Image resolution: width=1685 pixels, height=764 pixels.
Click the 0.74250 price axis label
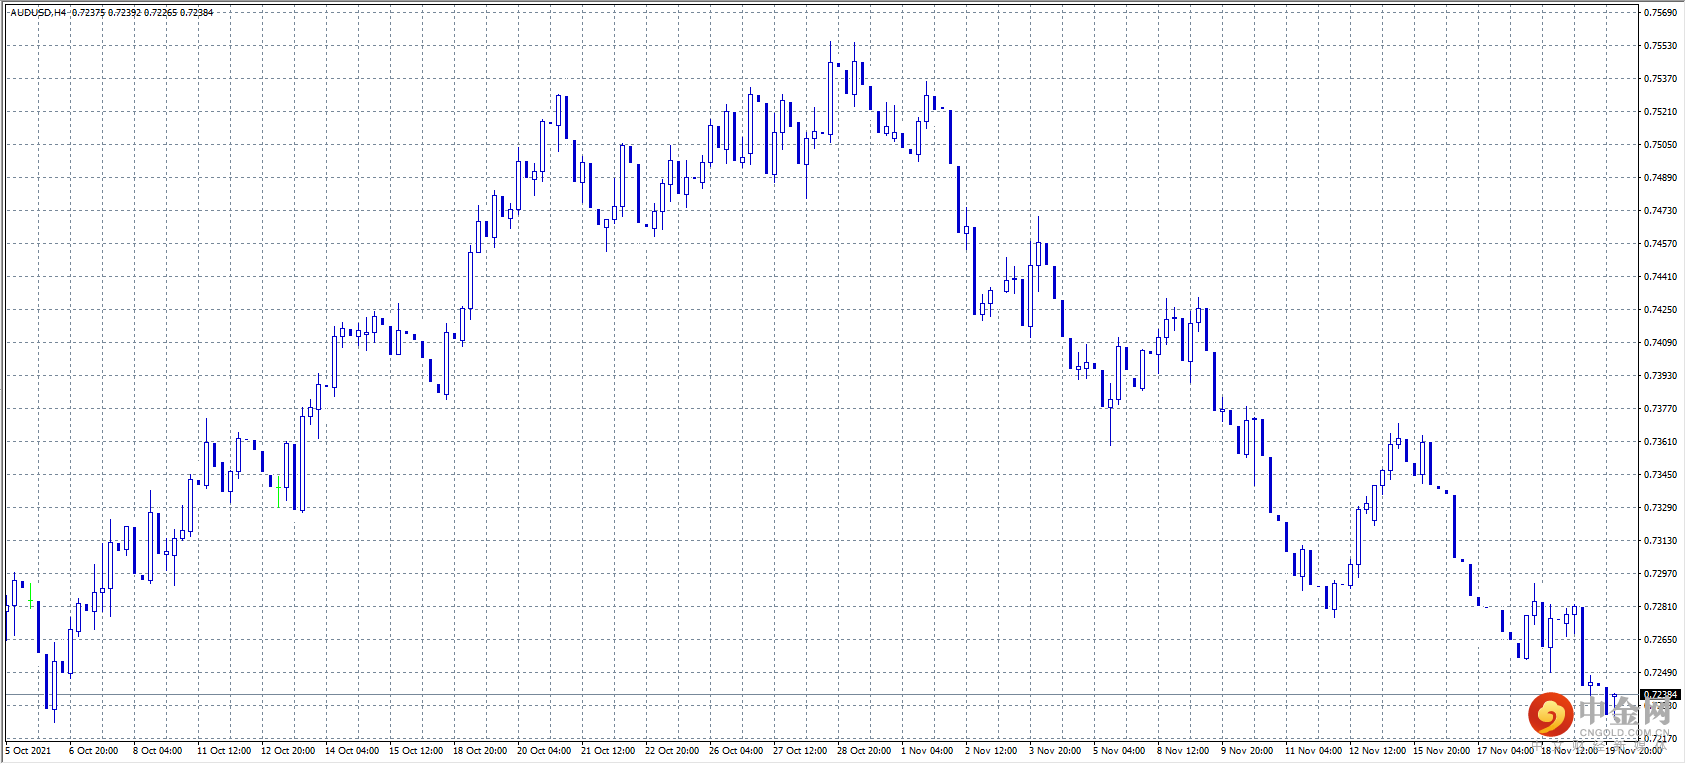(x=1661, y=310)
